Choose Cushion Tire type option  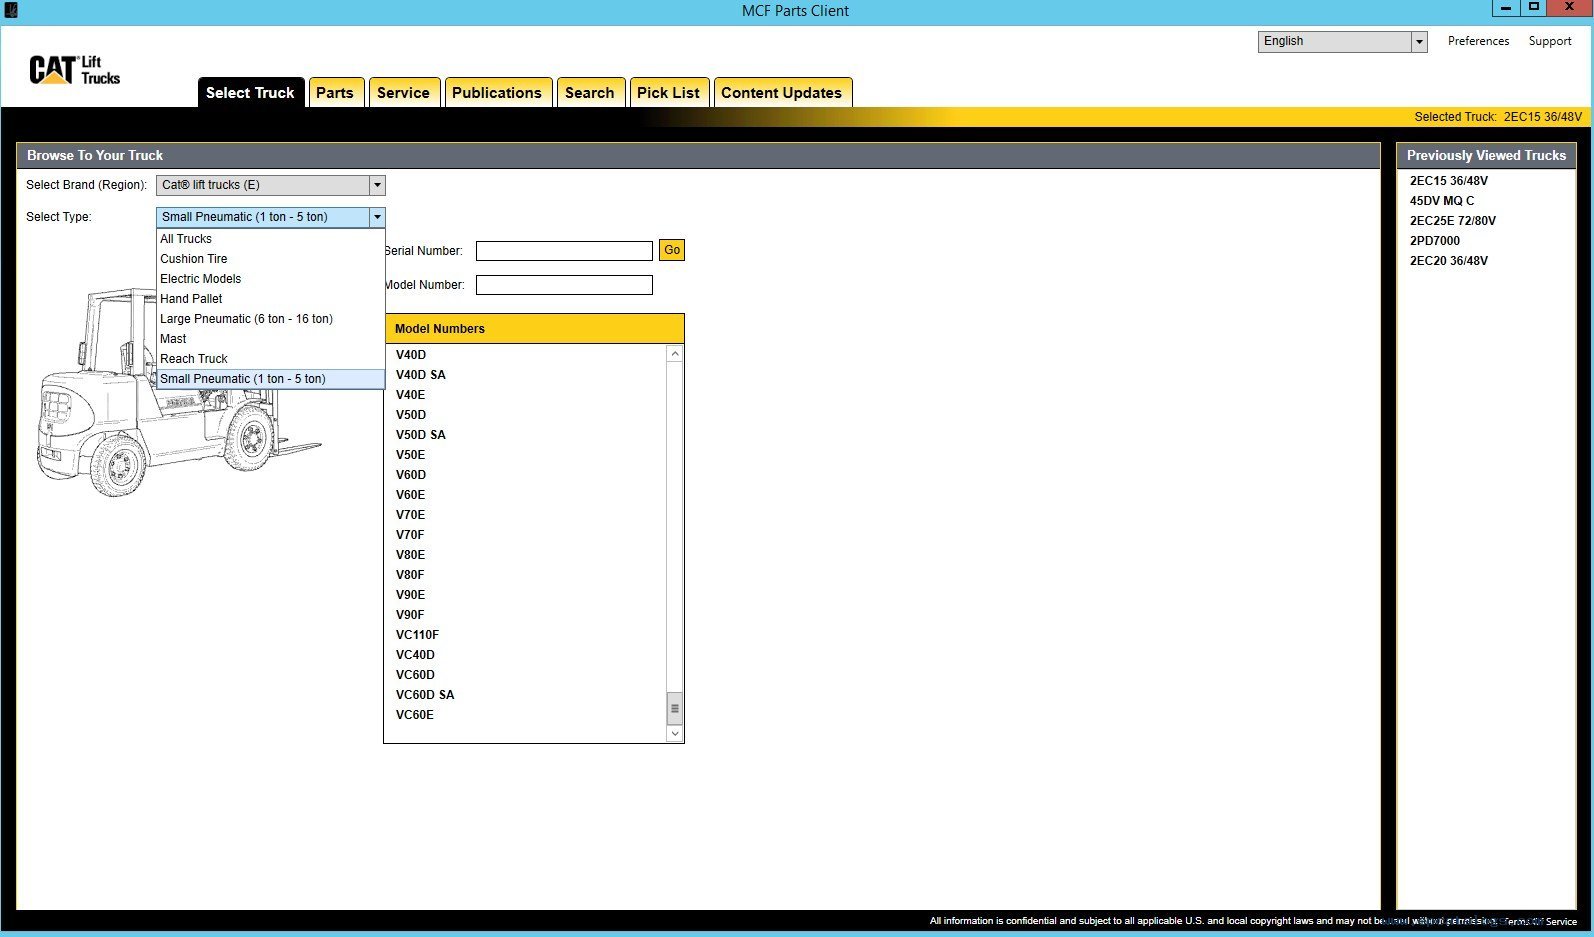pos(270,259)
